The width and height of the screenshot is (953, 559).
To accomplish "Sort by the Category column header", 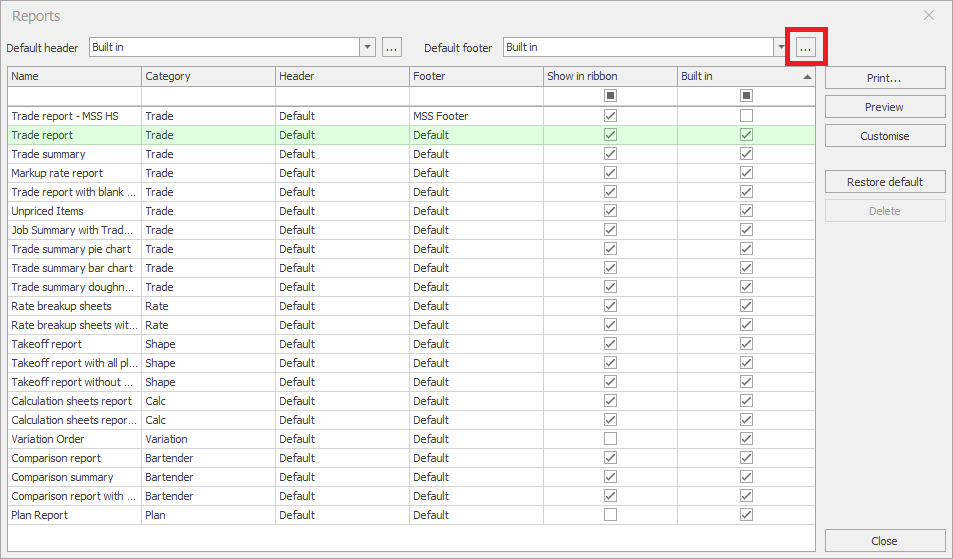I will point(208,76).
